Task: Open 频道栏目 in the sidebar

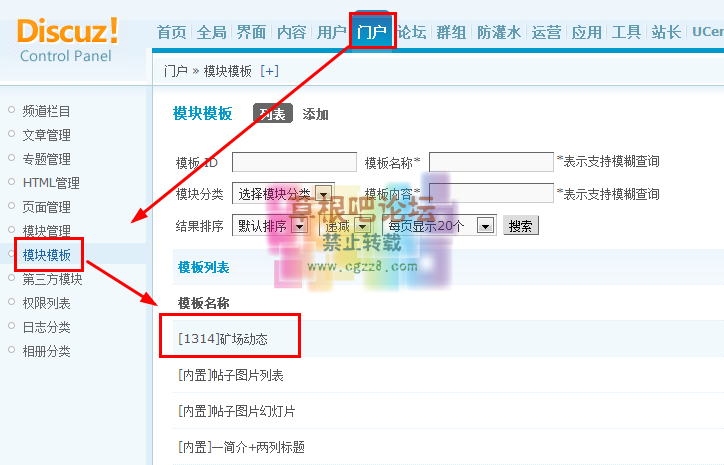Action: [x=46, y=111]
